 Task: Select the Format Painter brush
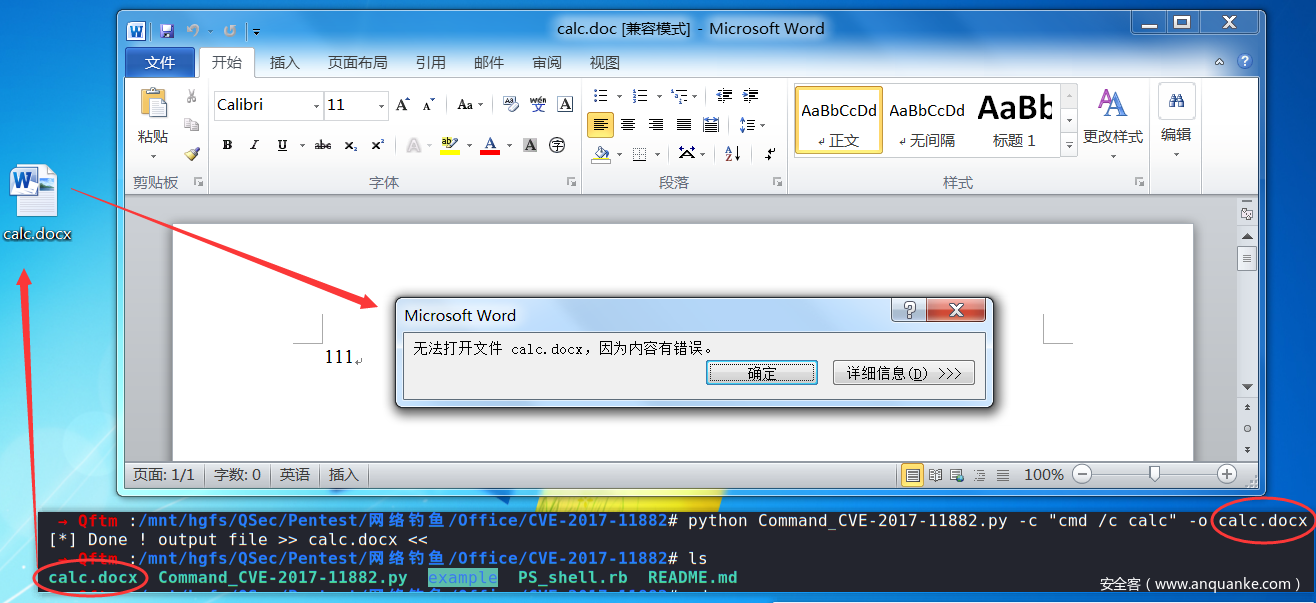(191, 154)
